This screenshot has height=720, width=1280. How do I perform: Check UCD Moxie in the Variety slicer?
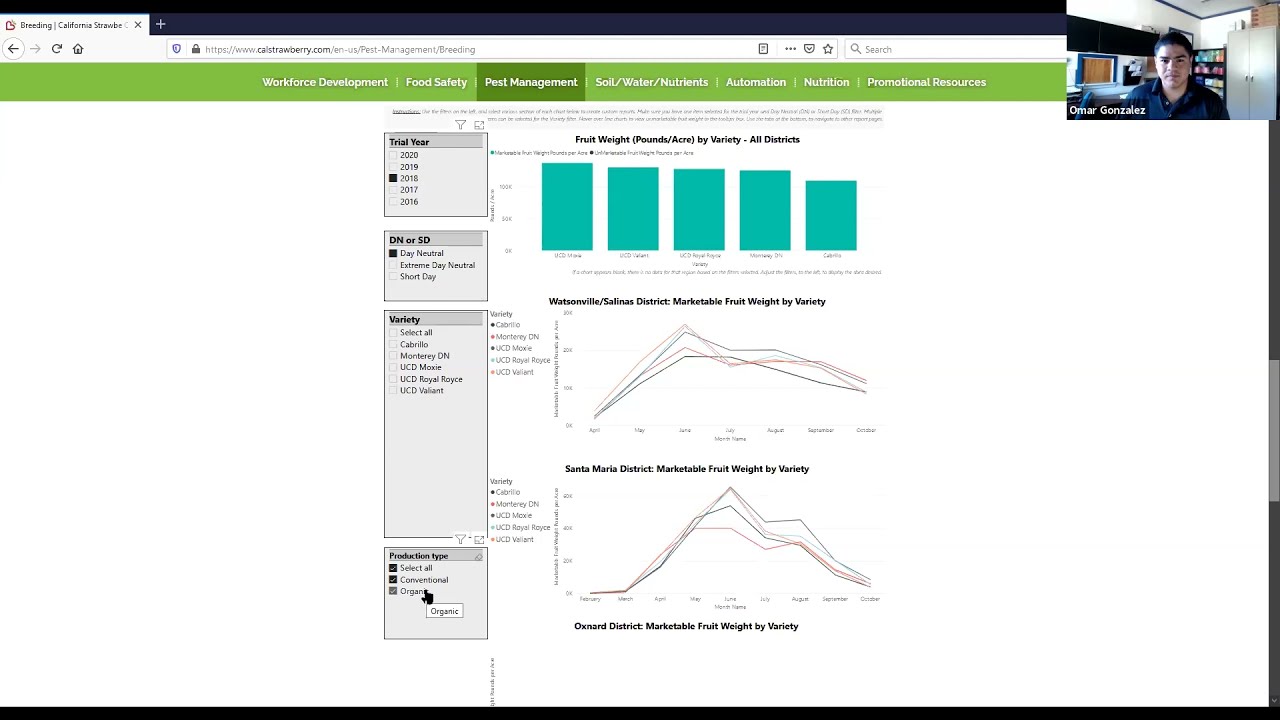click(393, 367)
